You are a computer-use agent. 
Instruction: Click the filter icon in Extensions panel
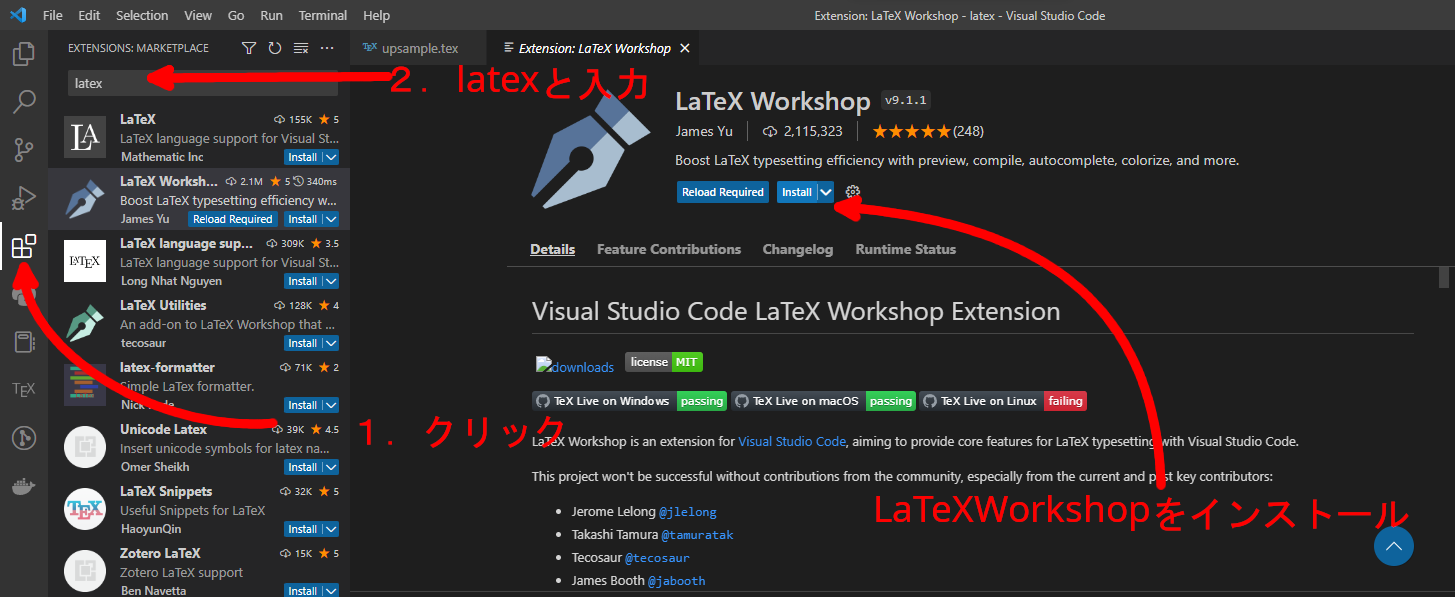coord(249,47)
